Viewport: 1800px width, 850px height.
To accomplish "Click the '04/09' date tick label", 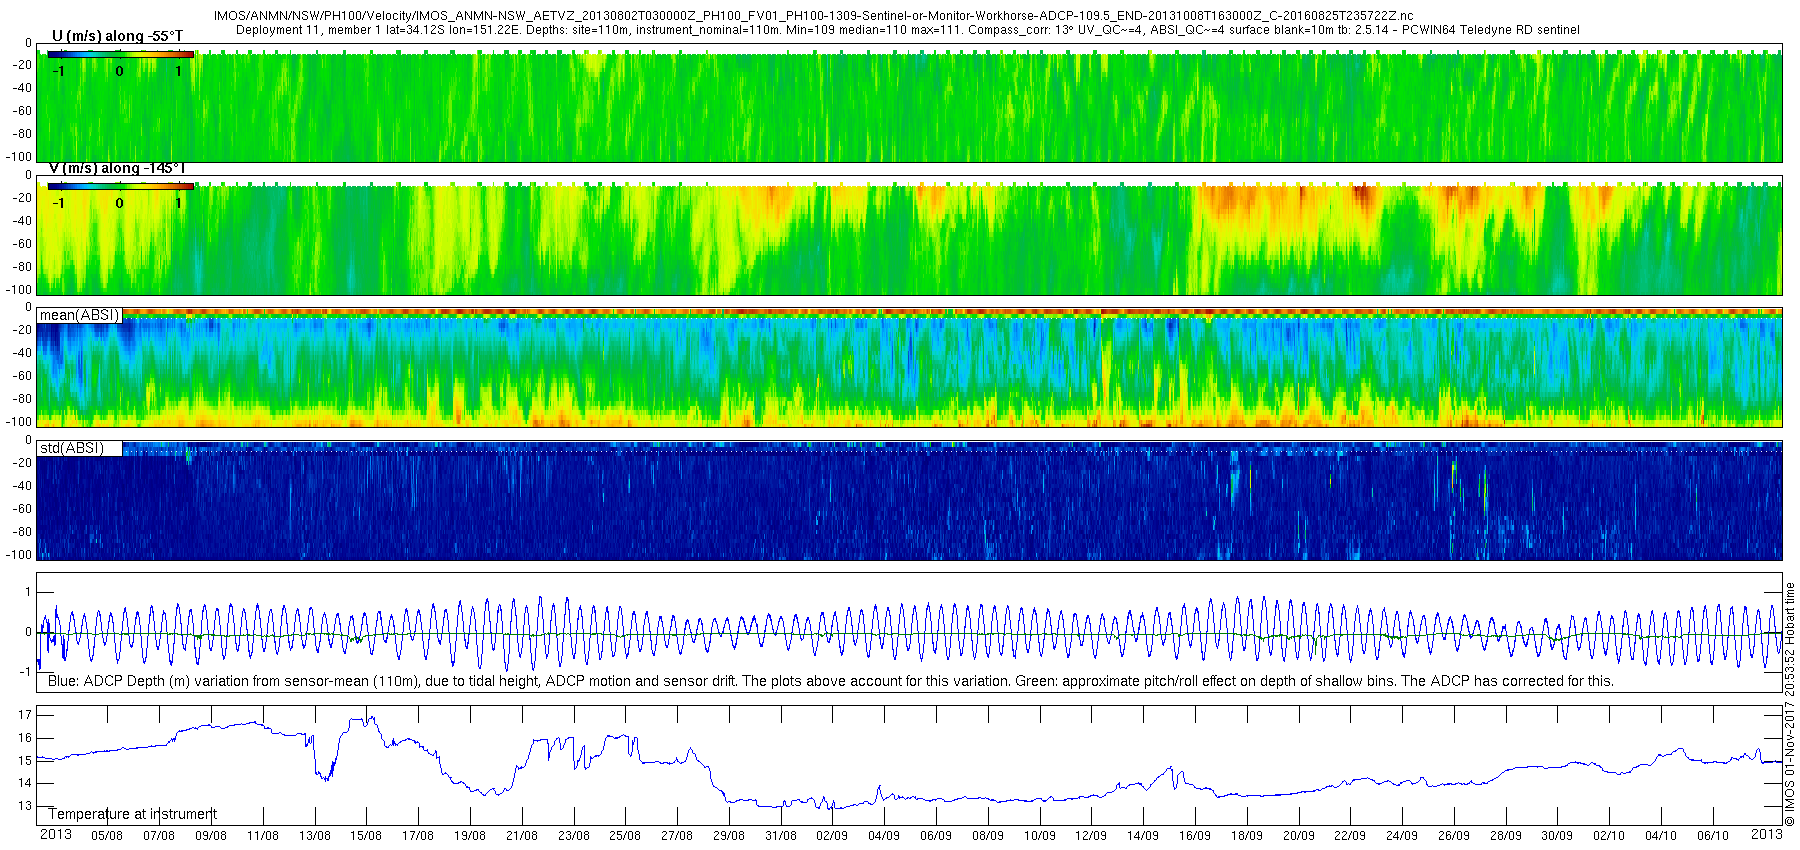I will pos(884,836).
